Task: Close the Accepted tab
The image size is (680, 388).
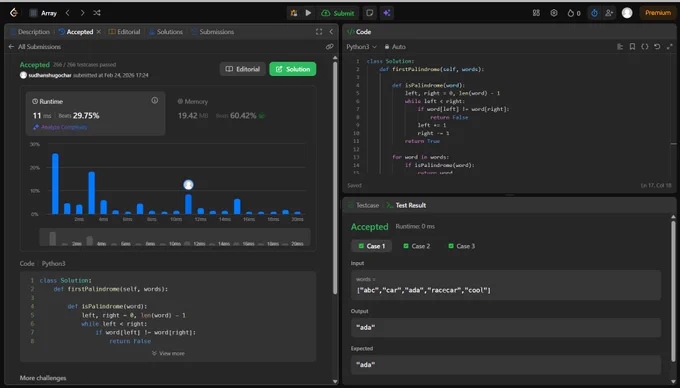Action: [99, 32]
